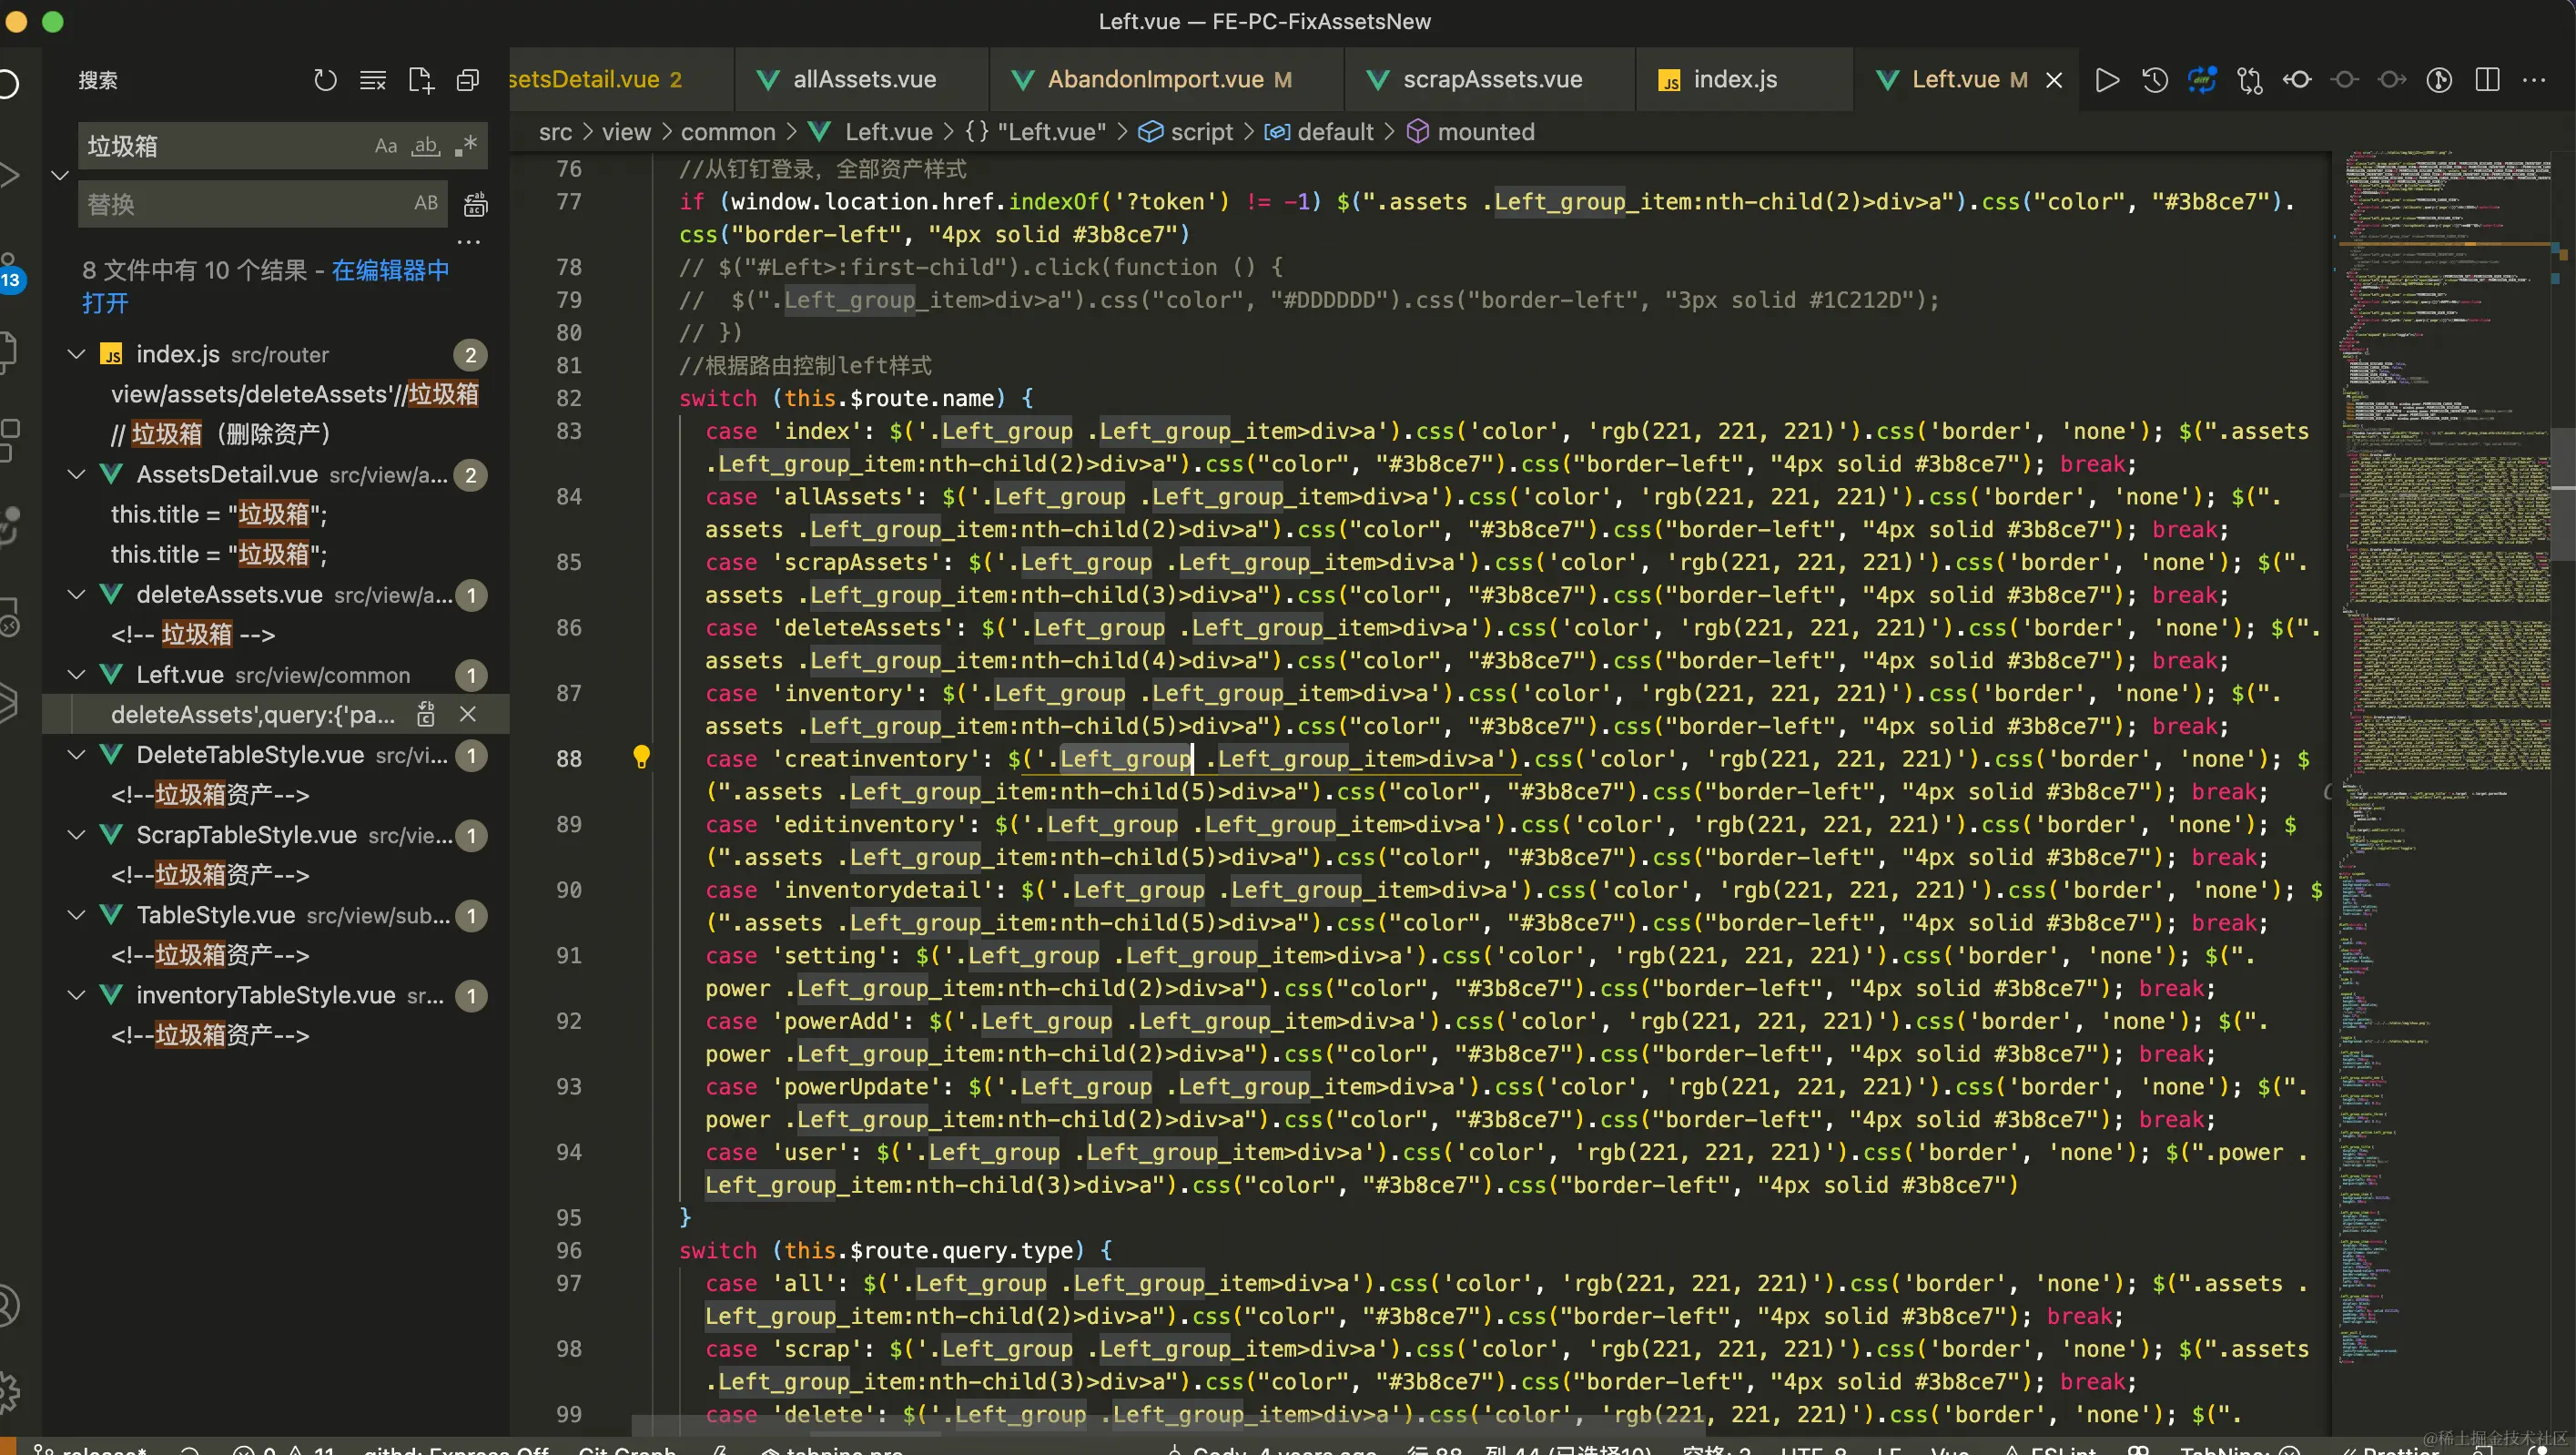This screenshot has width=2576, height=1455.
Task: Switch to the scrapAssets.vue tab
Action: click(1491, 80)
